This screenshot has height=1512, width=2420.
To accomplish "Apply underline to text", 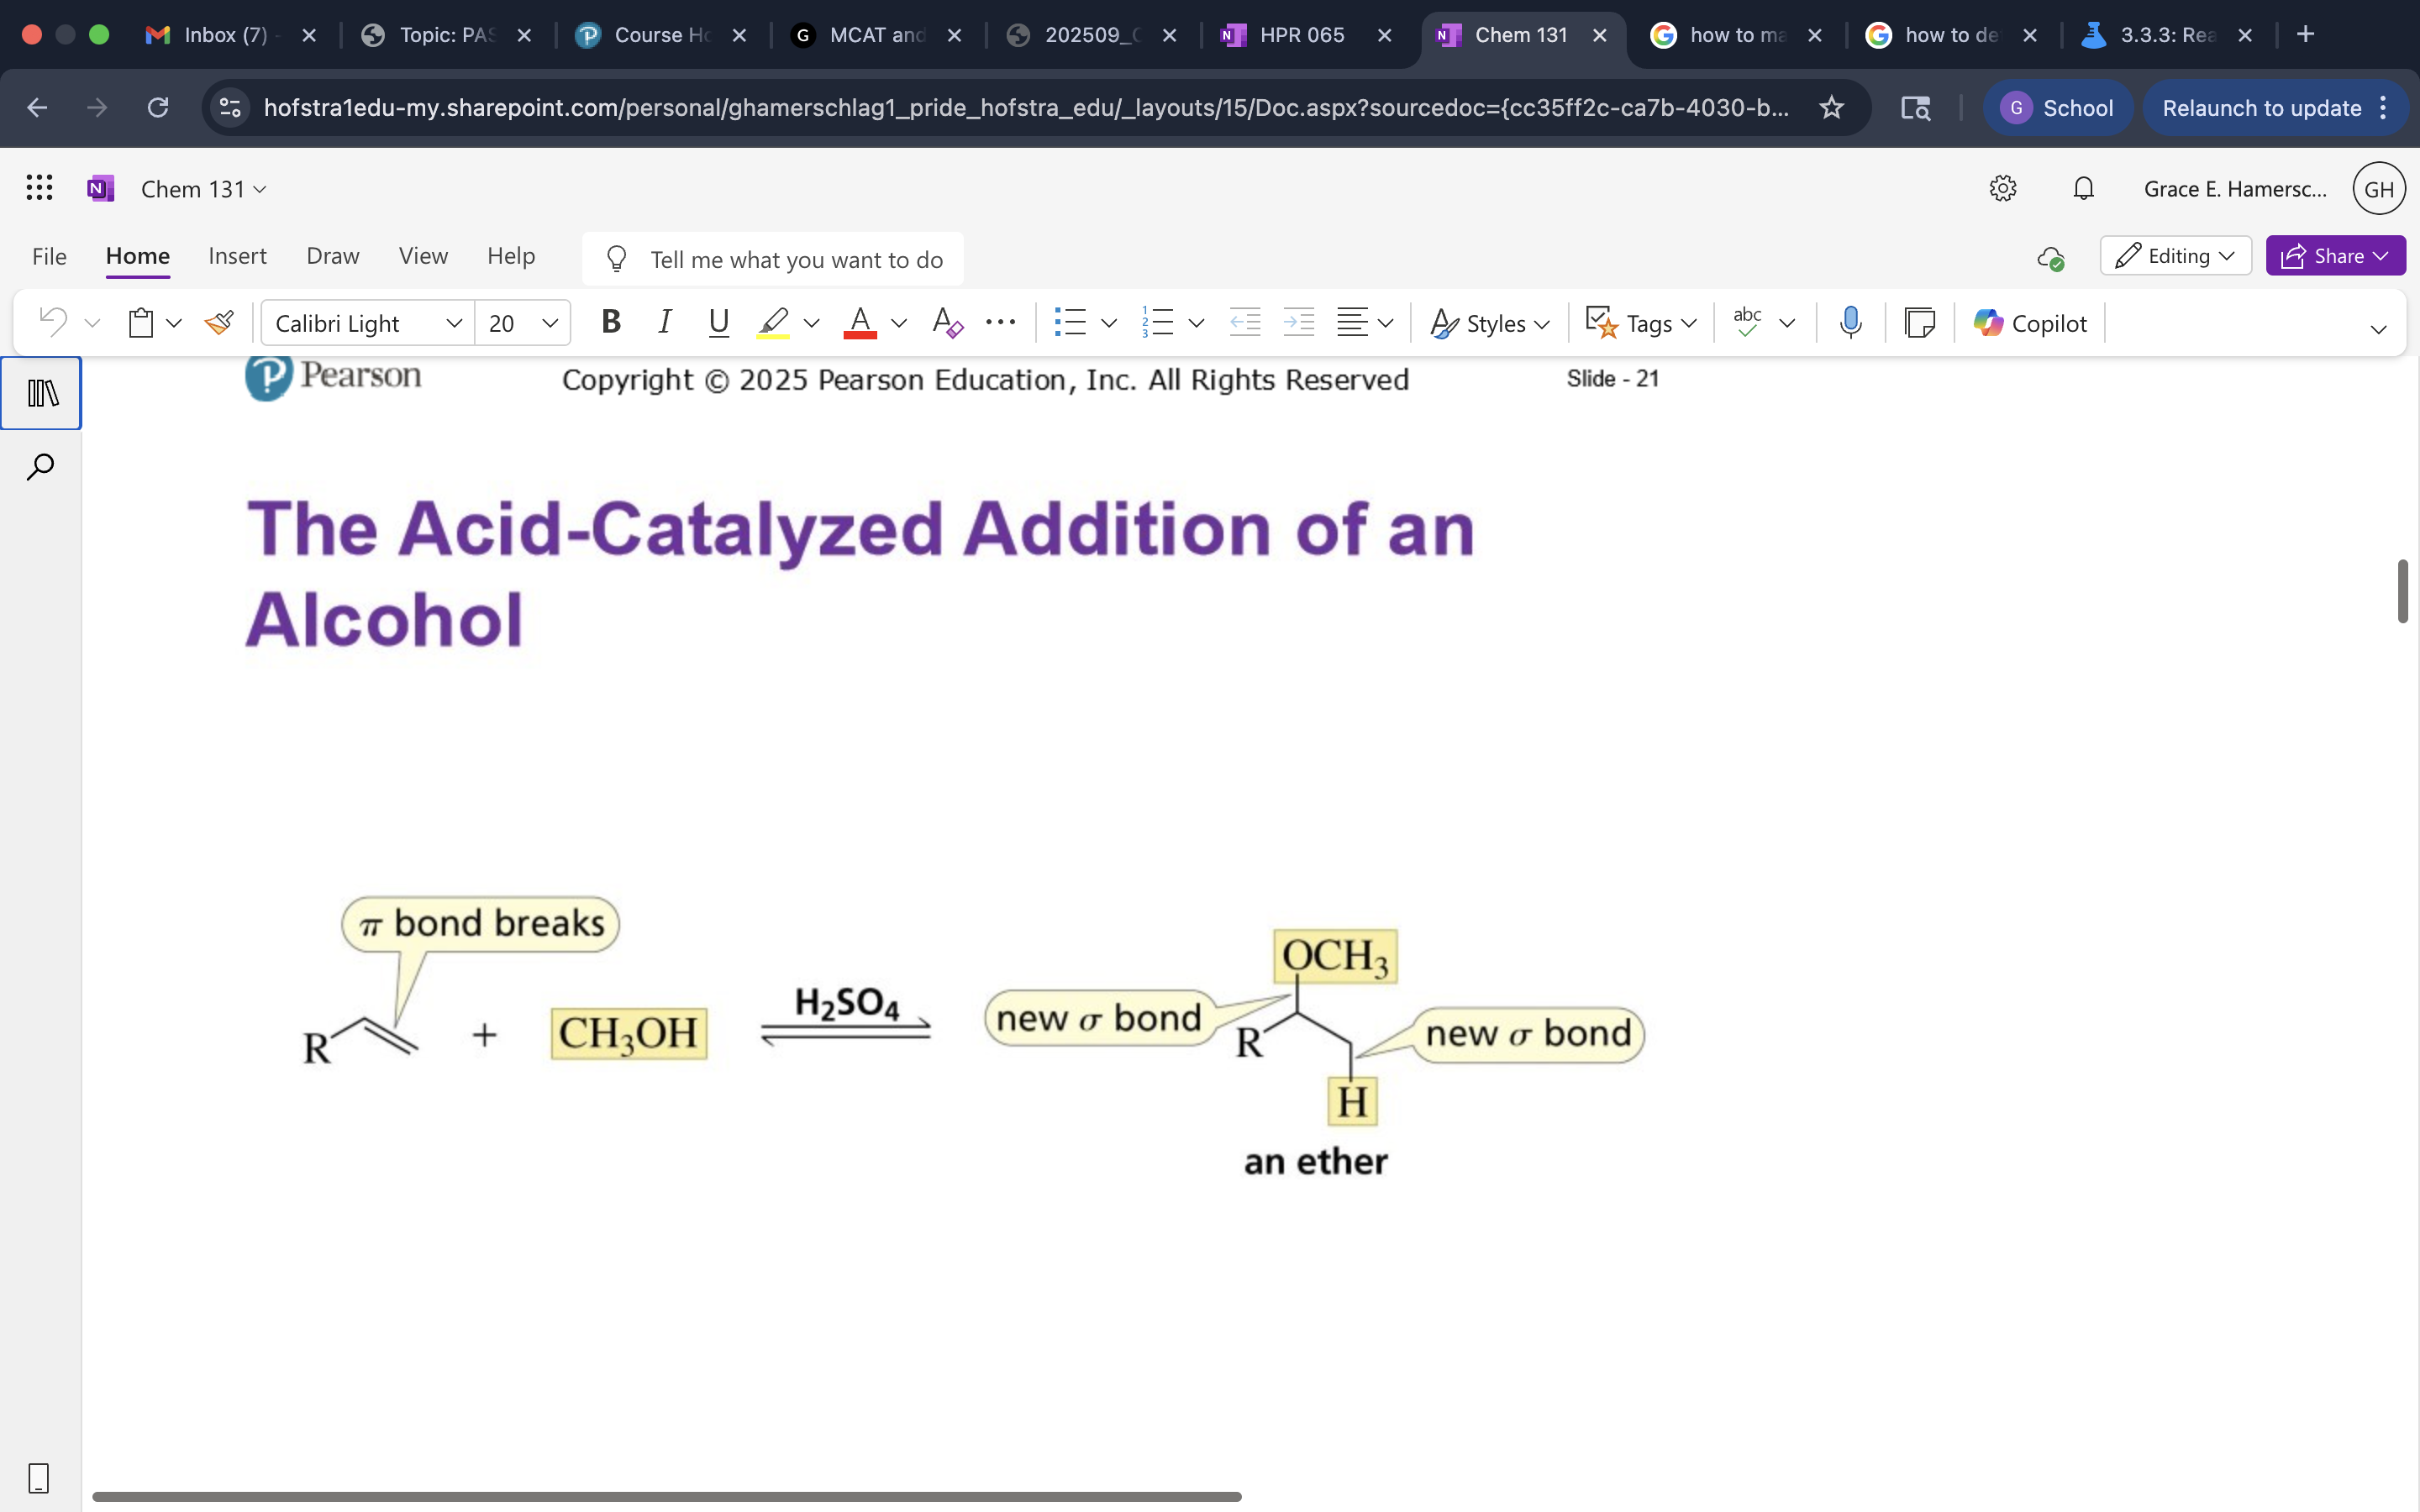I will [719, 322].
